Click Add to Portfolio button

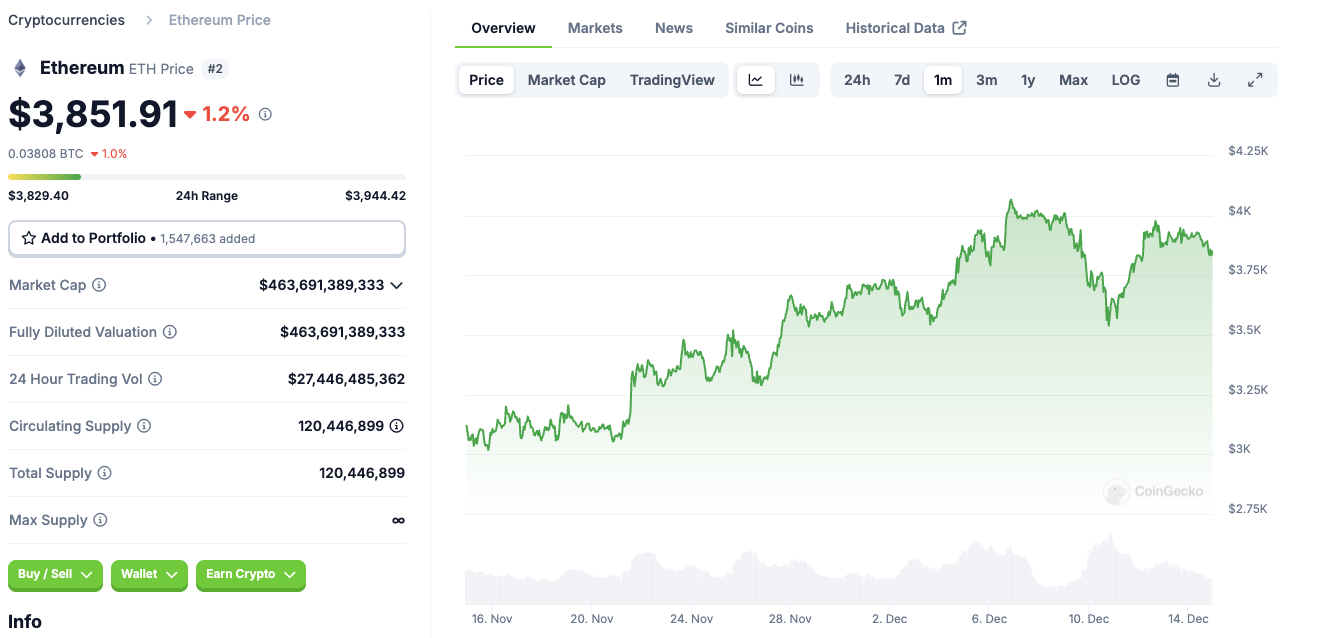(207, 239)
